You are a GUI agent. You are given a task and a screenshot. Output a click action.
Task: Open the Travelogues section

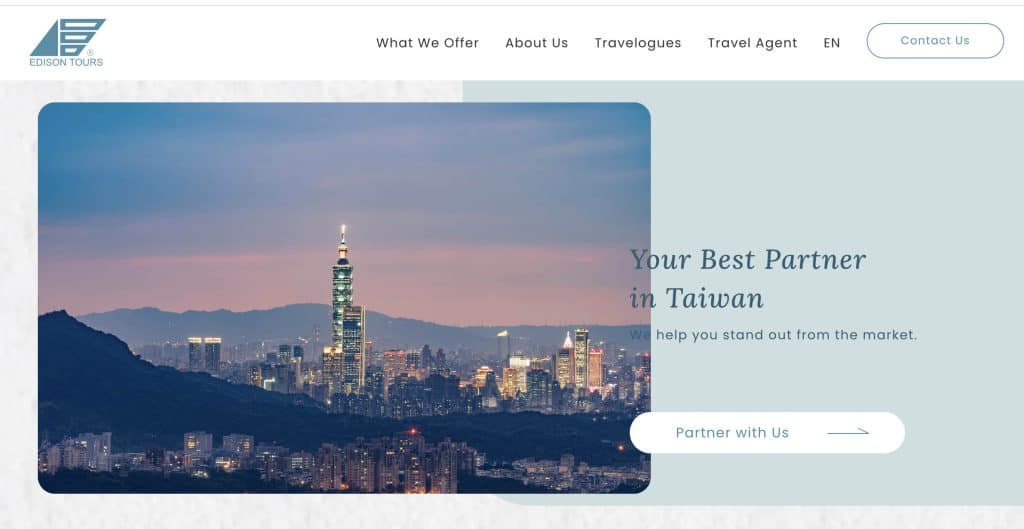(x=638, y=43)
